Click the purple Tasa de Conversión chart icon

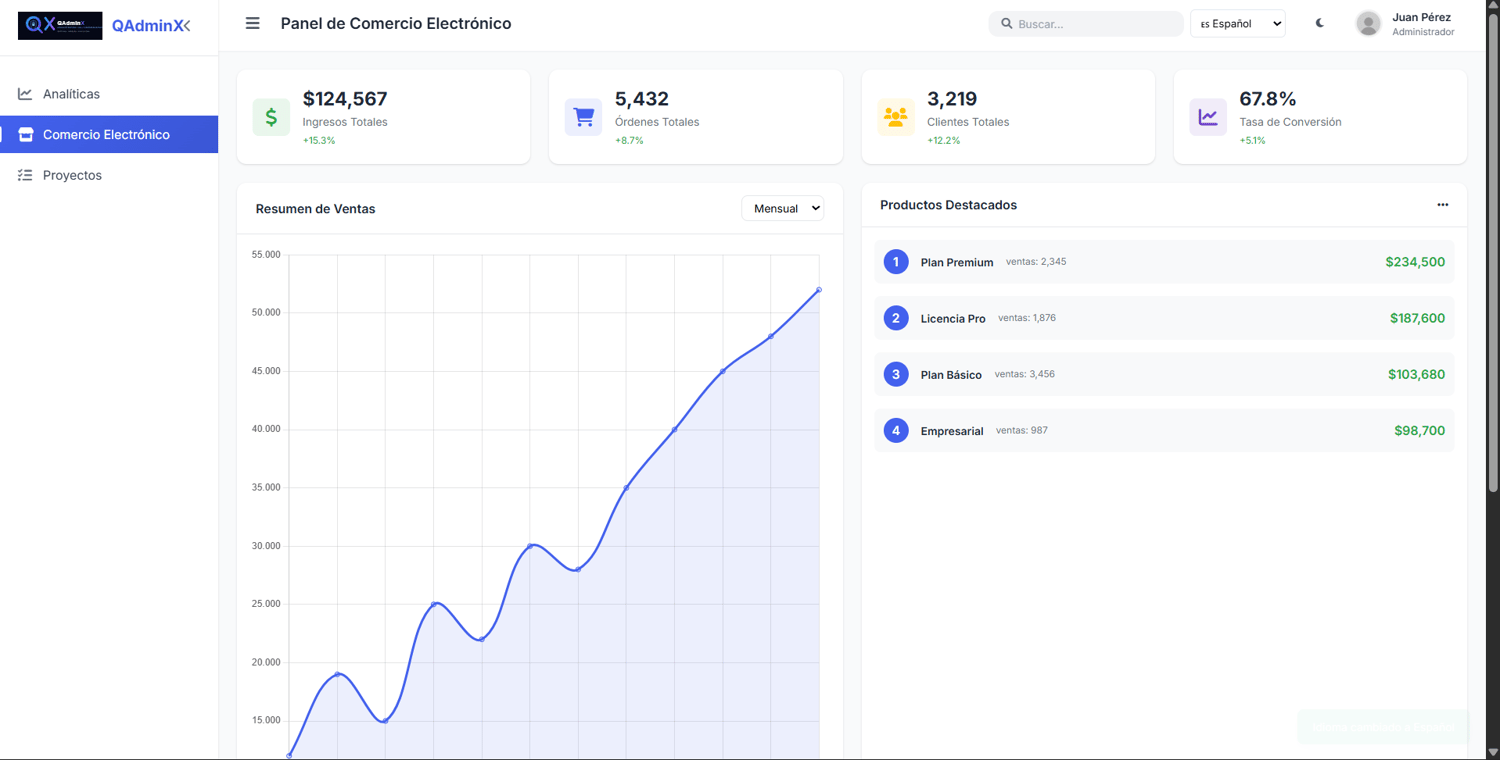click(x=1208, y=117)
